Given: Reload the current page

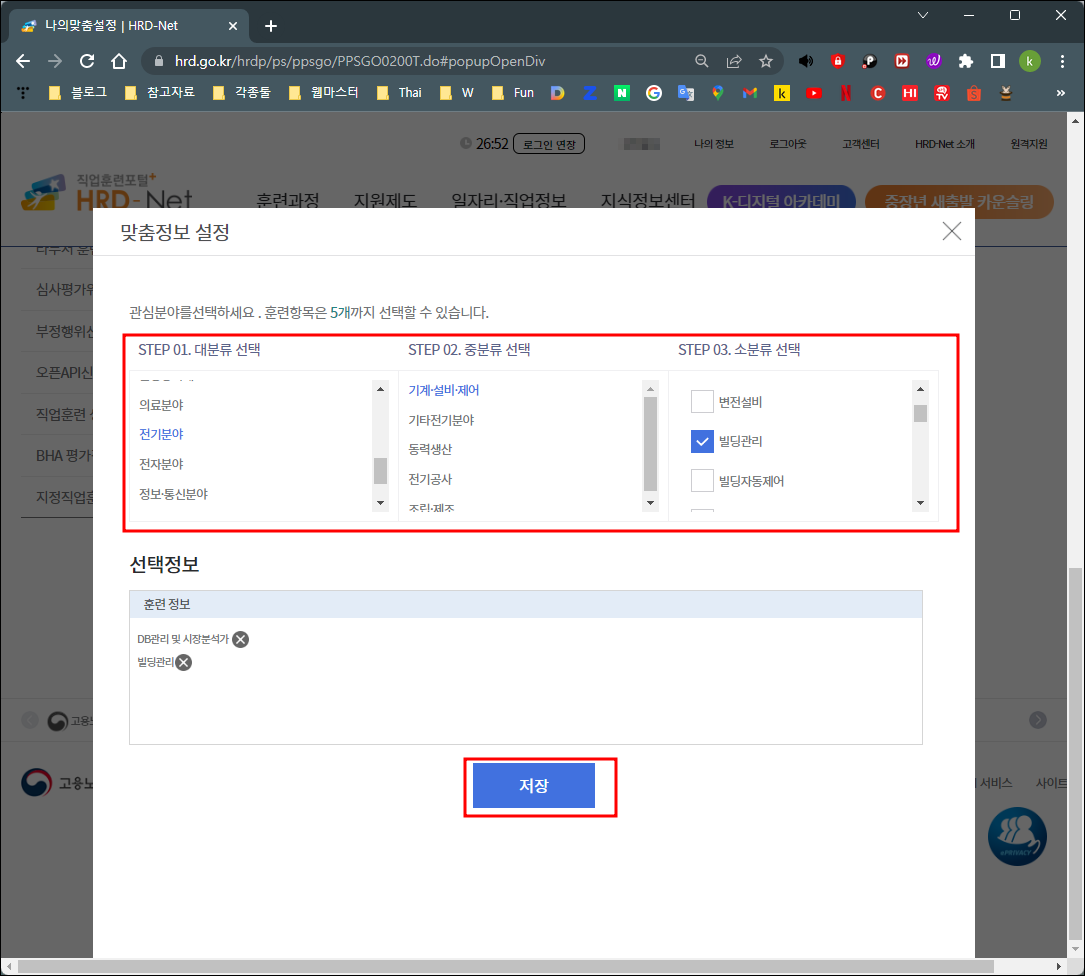Looking at the screenshot, I should tap(86, 61).
